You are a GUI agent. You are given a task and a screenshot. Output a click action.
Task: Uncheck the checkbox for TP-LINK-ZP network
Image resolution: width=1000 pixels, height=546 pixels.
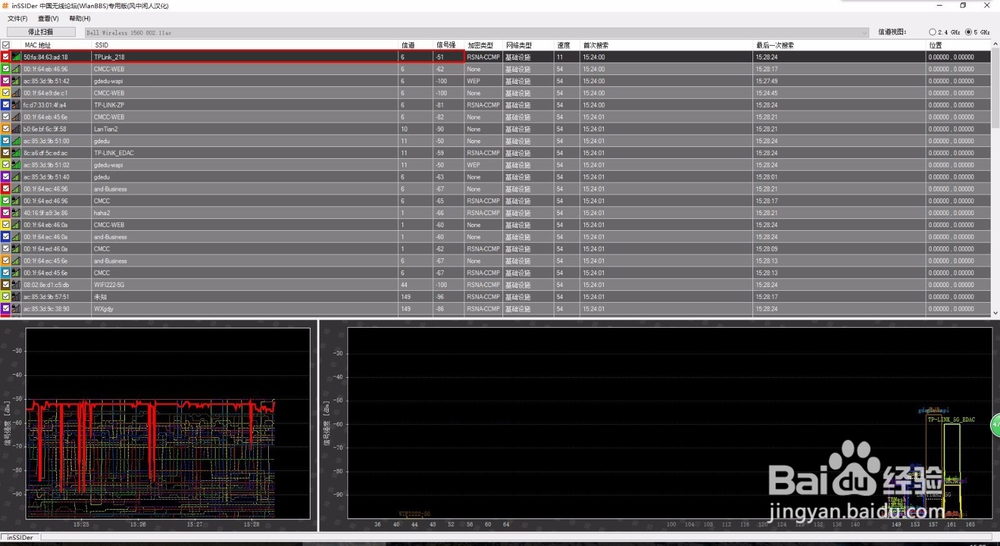[x=6, y=105]
